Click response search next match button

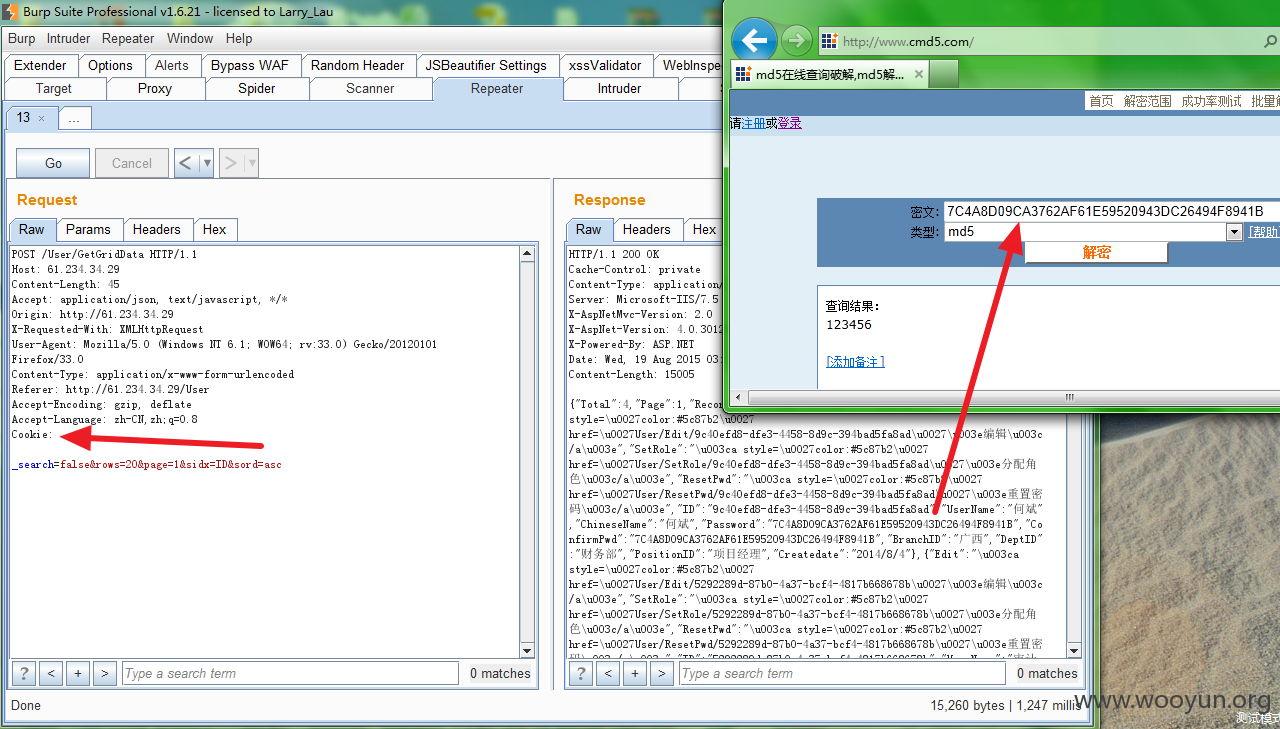[661, 673]
